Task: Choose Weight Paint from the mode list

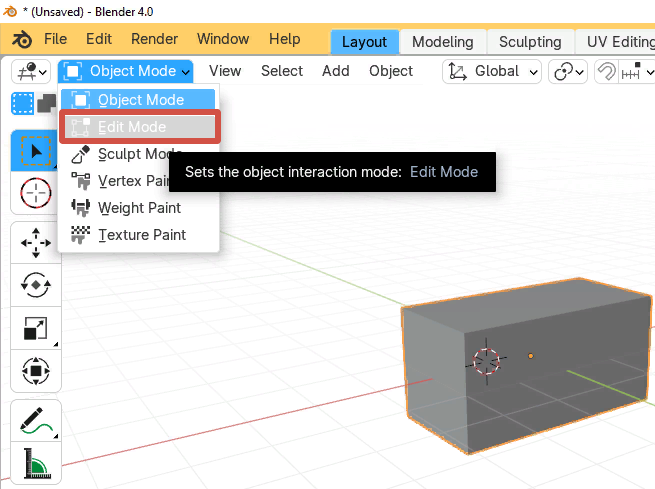Action: pos(138,208)
